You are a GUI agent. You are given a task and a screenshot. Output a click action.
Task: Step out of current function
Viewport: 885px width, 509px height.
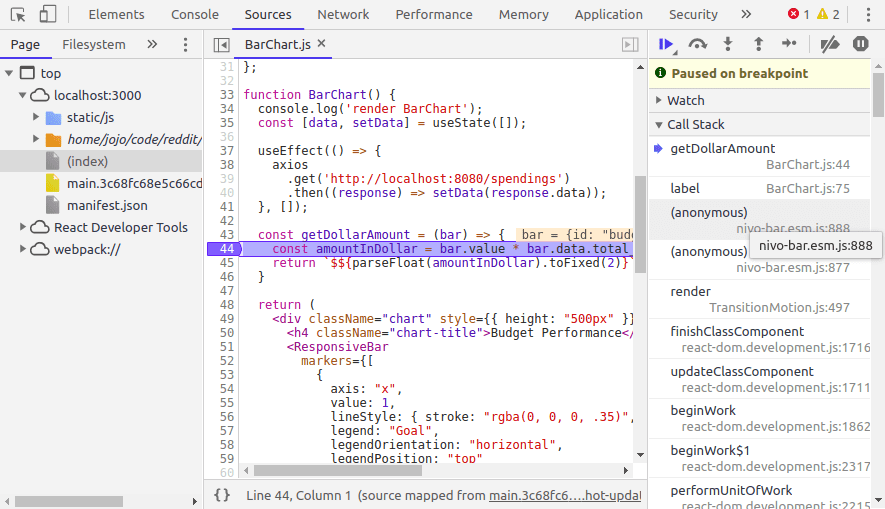(x=759, y=44)
